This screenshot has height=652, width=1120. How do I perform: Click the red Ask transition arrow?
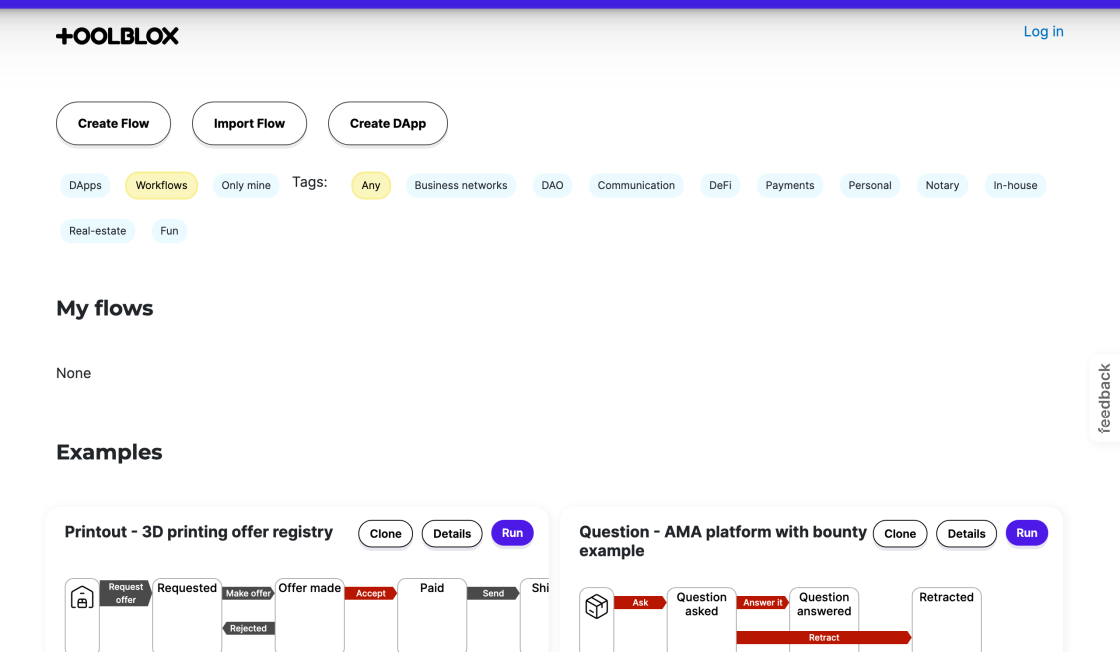click(640, 603)
